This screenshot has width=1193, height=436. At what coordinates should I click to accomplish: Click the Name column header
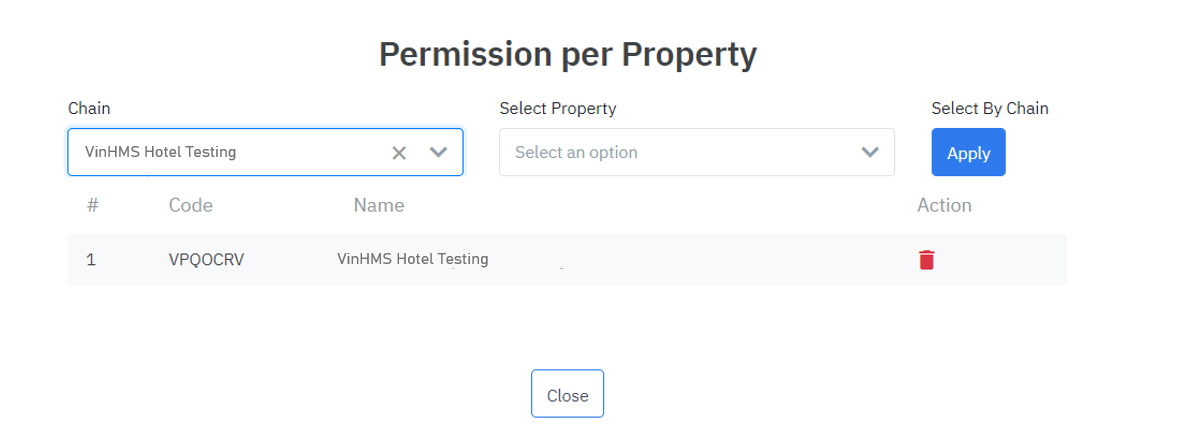tap(379, 205)
